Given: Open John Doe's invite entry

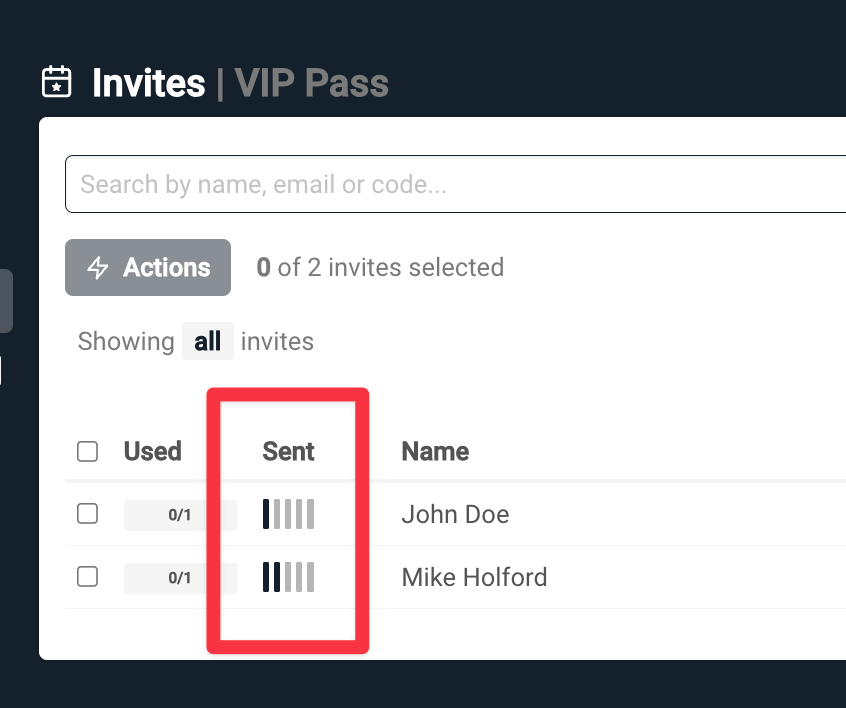Looking at the screenshot, I should click(x=455, y=515).
